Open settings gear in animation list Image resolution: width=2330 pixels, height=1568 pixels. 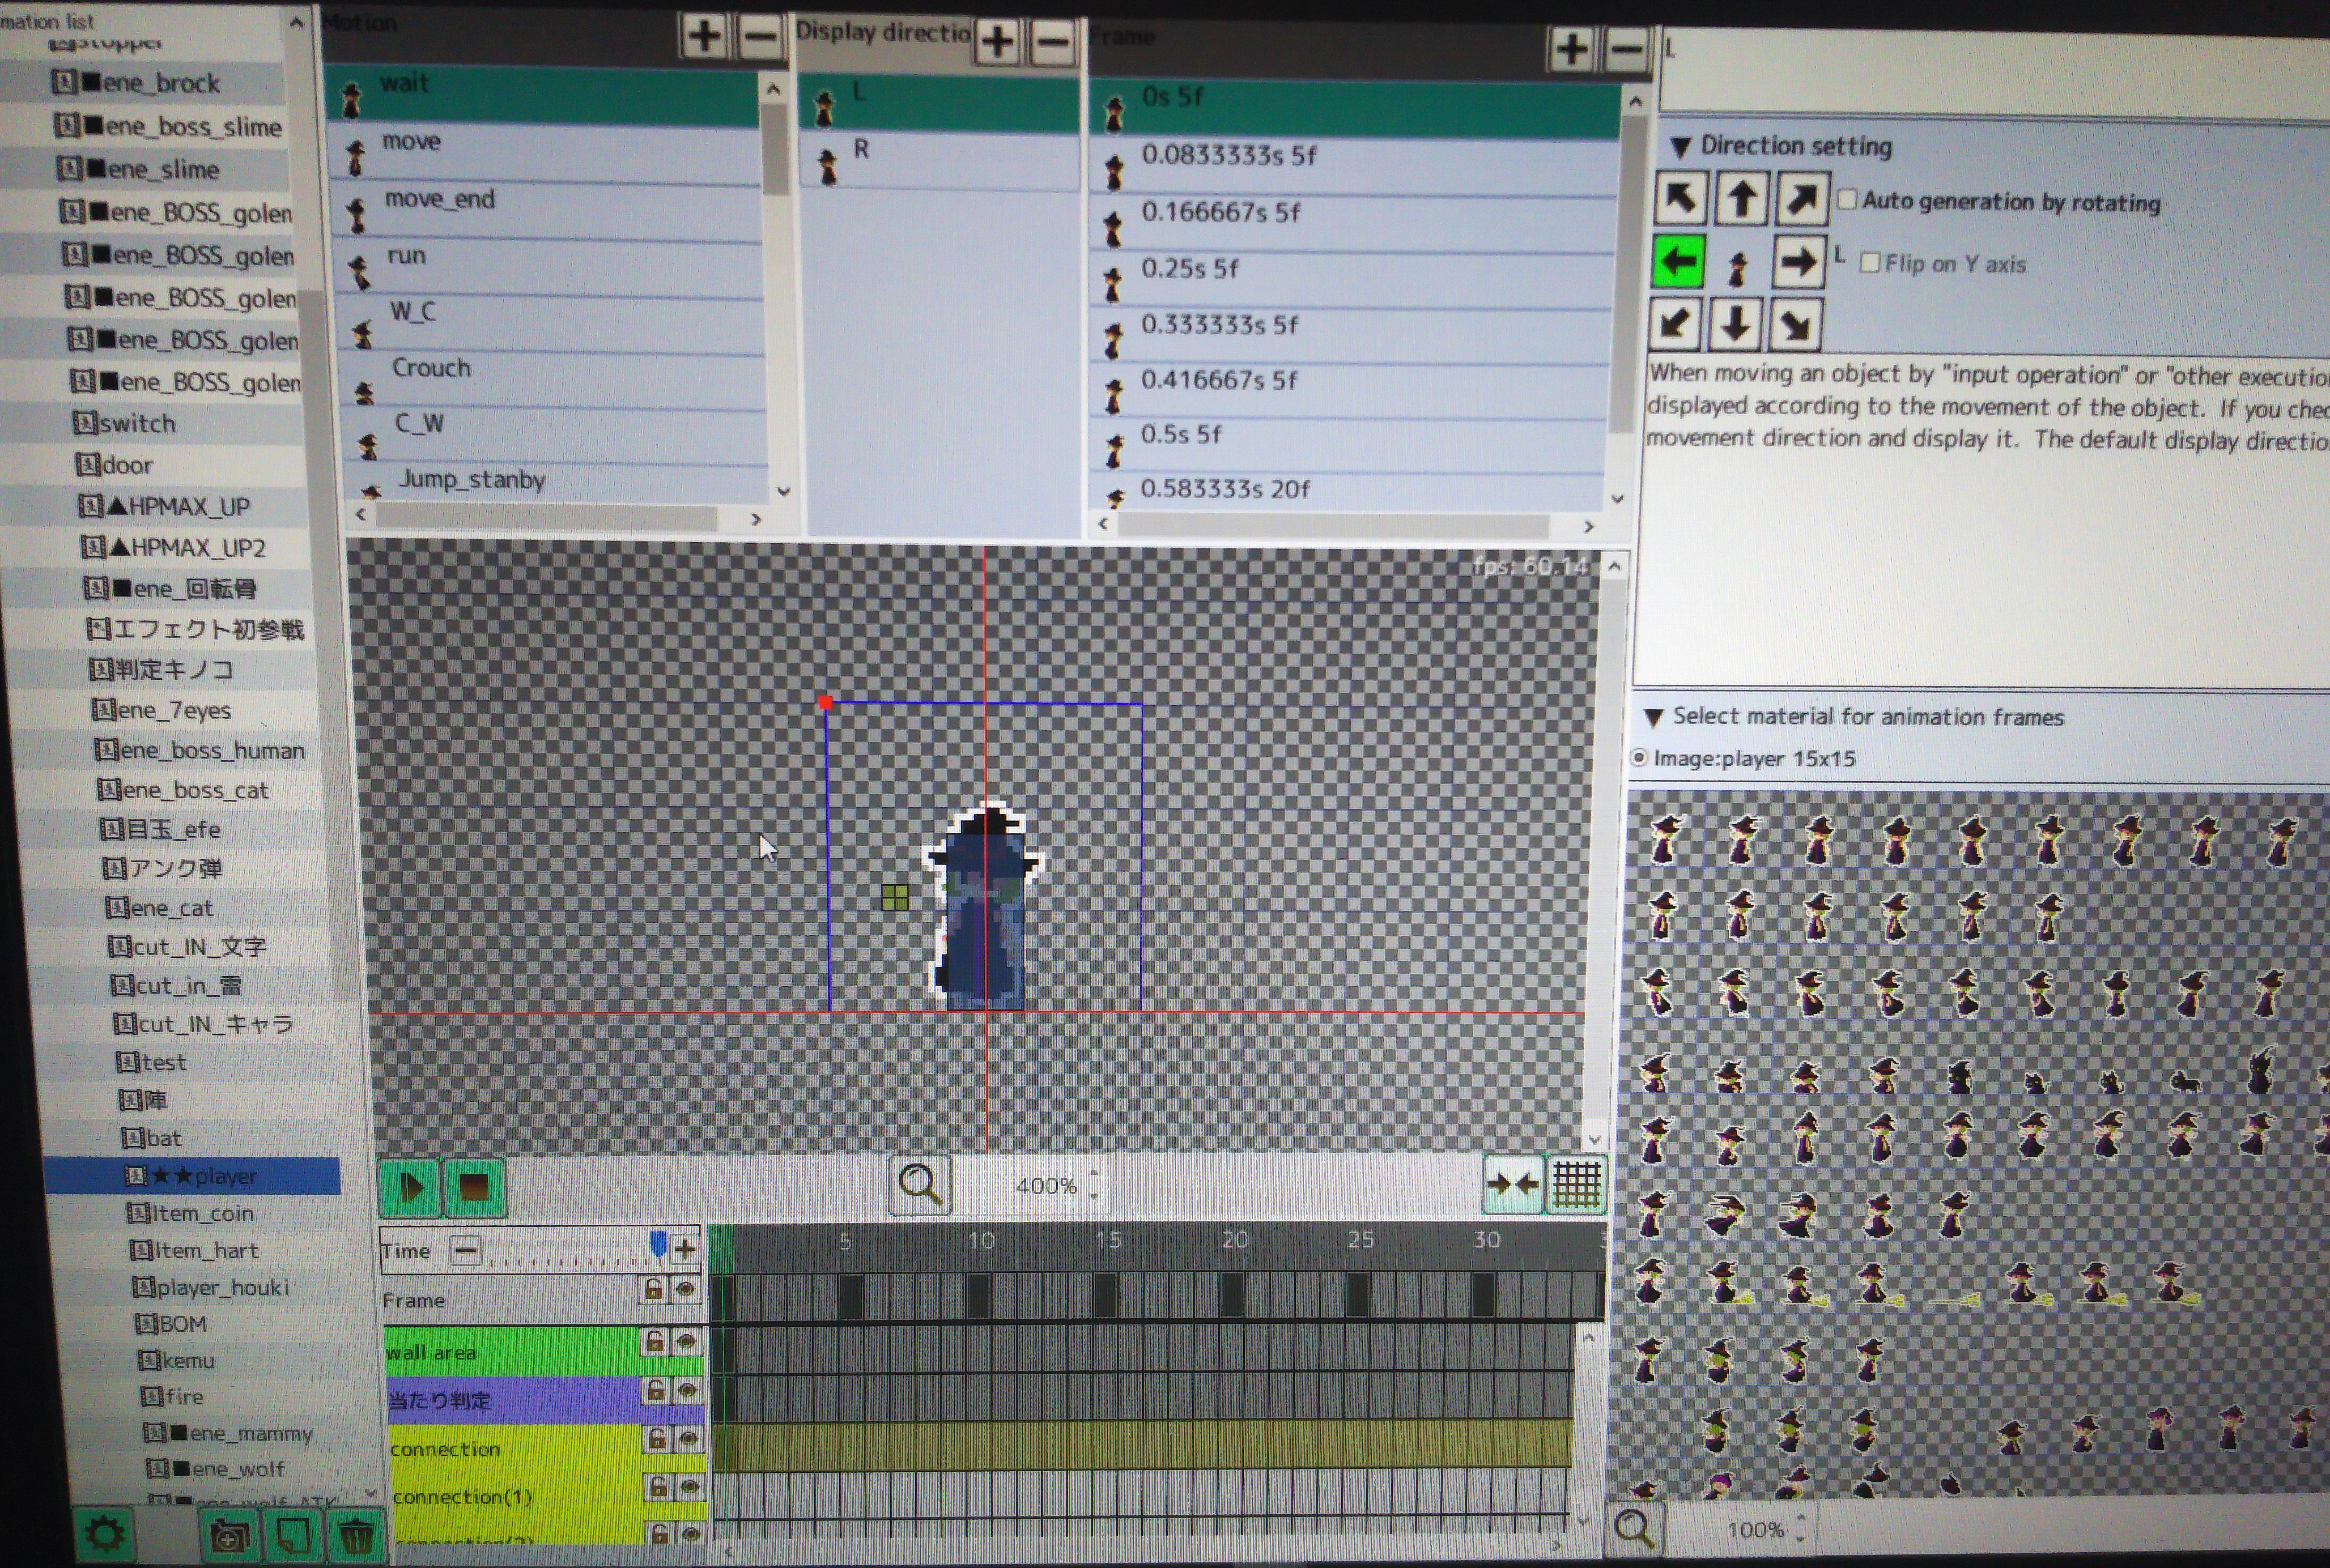(106, 1533)
